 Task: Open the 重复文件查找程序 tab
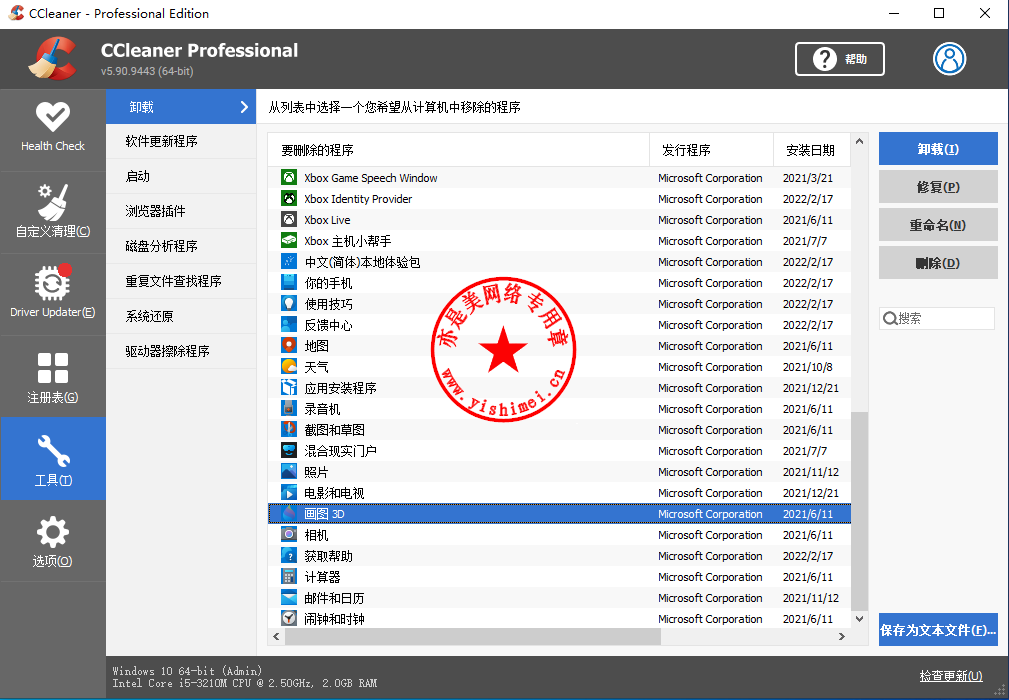click(x=181, y=281)
